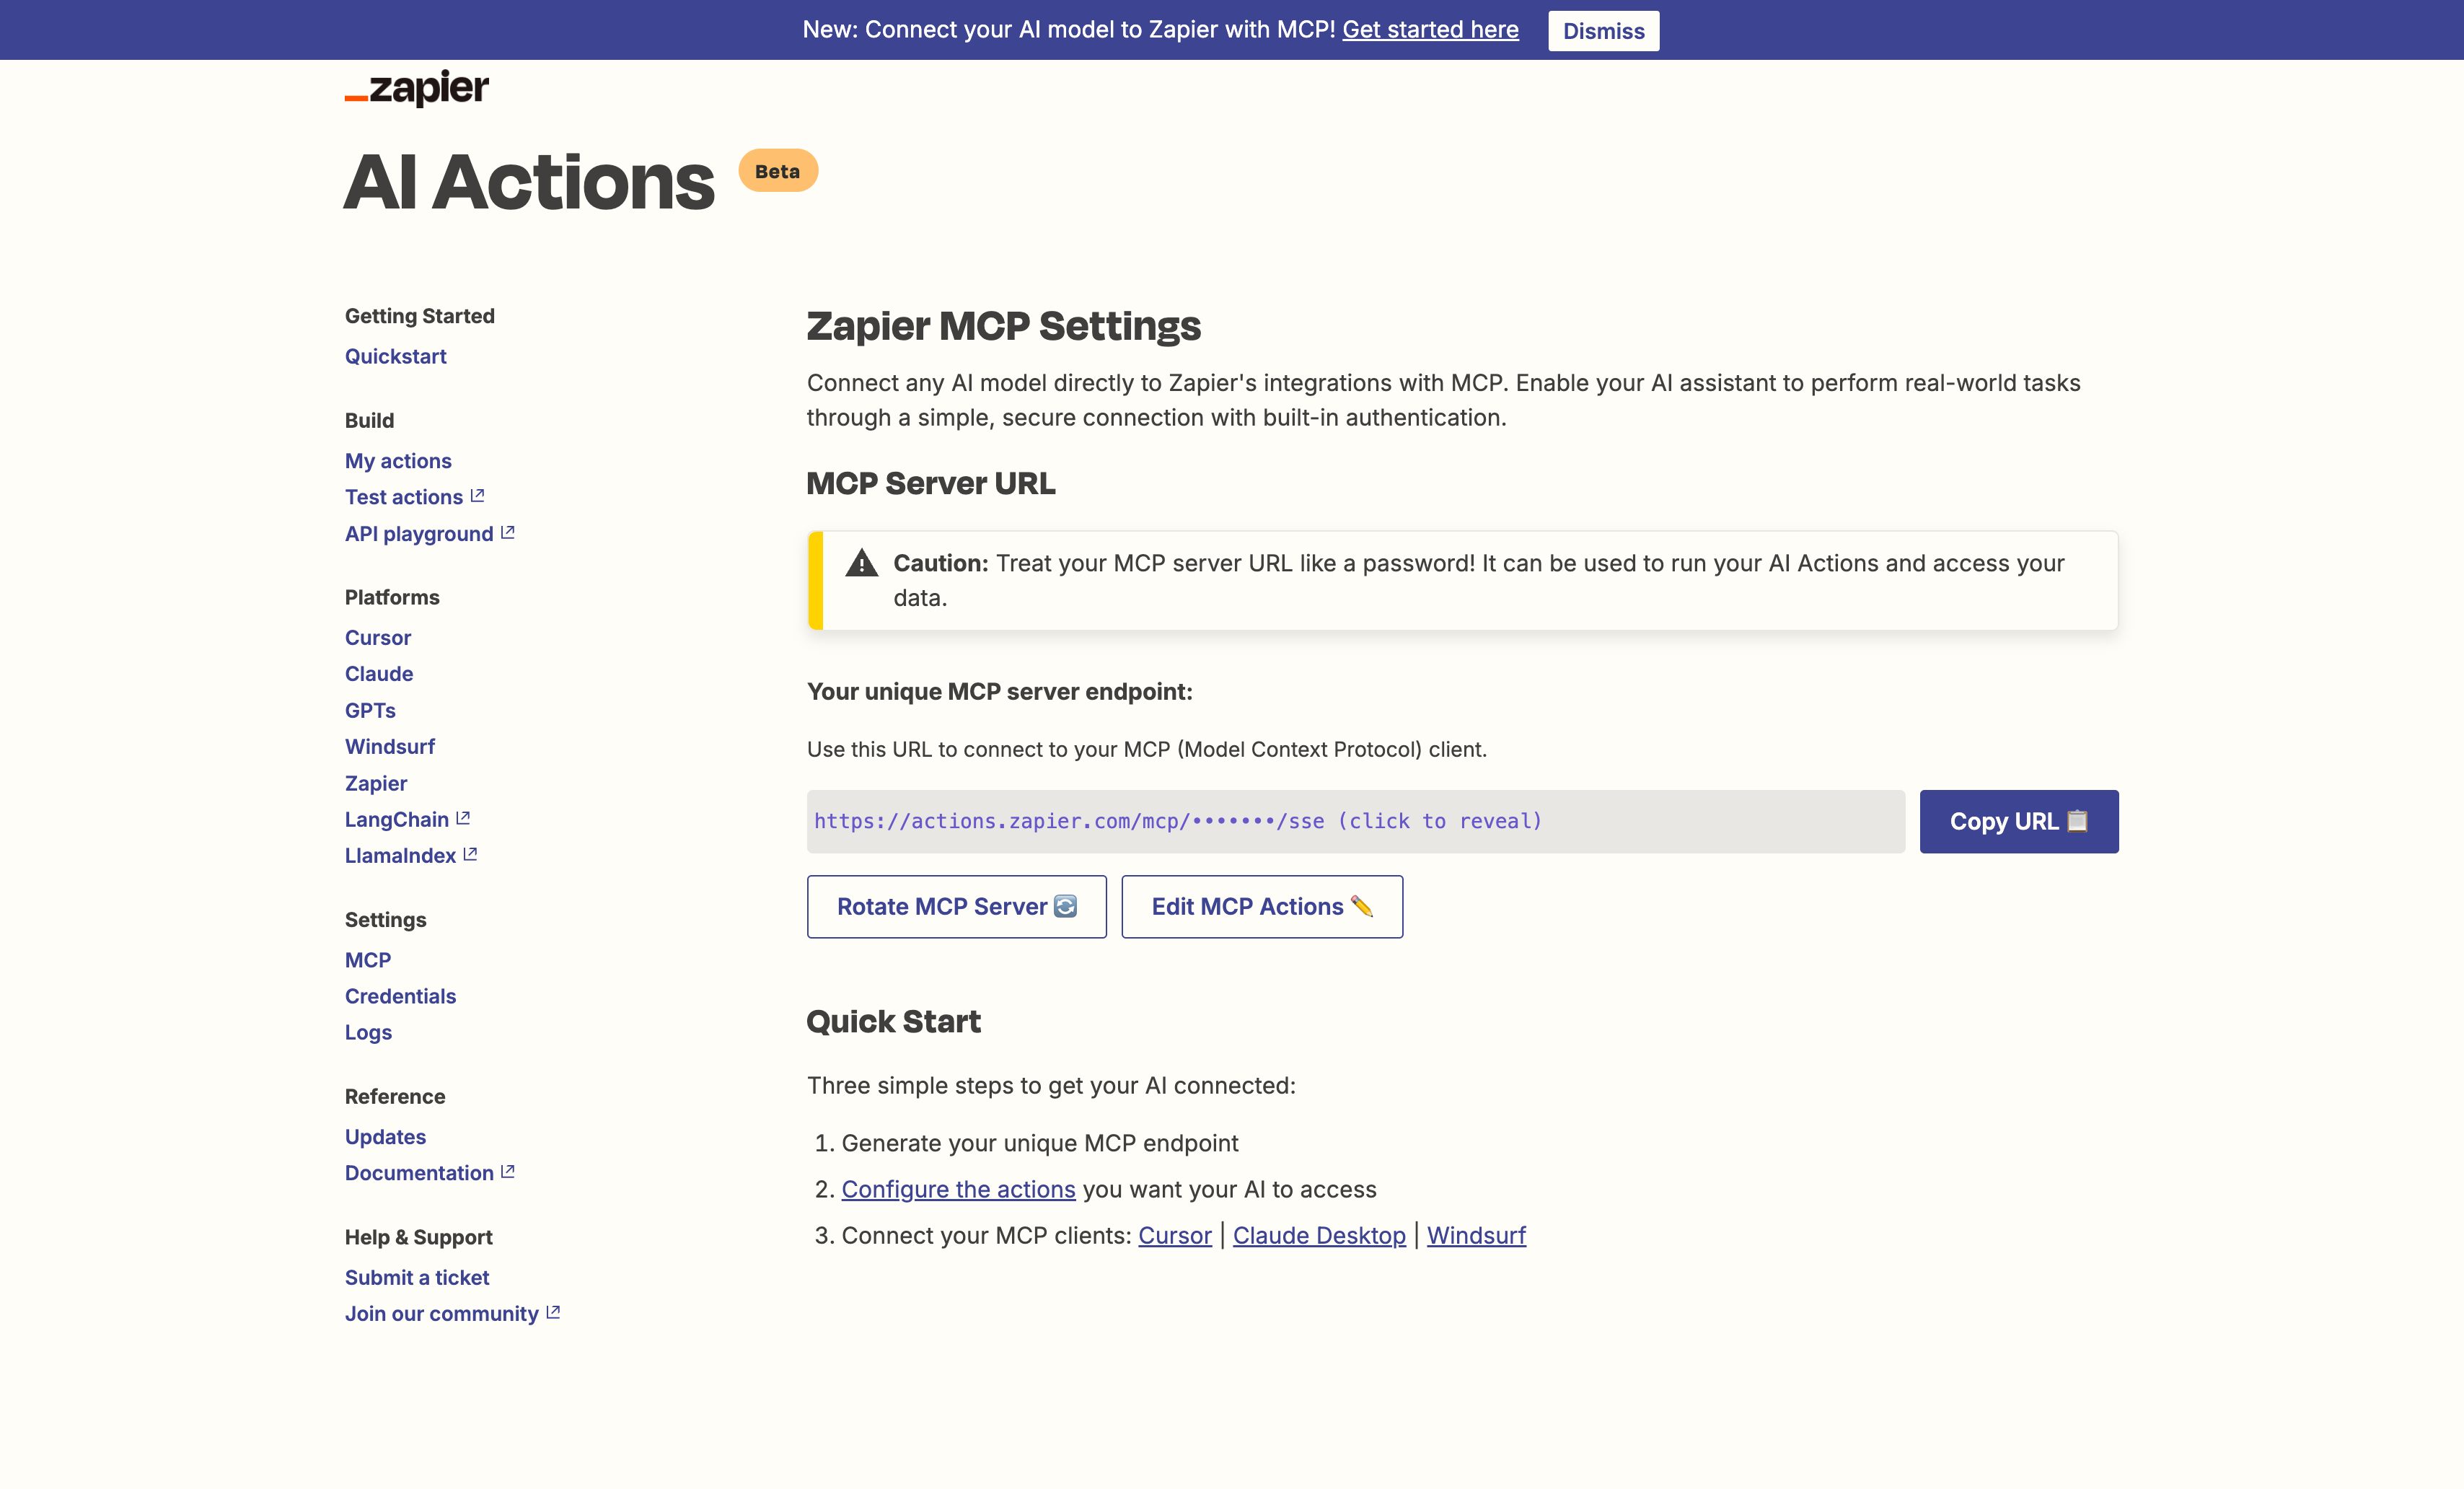This screenshot has width=2464, height=1489.
Task: Dismiss the top announcement banner
Action: pos(1603,31)
